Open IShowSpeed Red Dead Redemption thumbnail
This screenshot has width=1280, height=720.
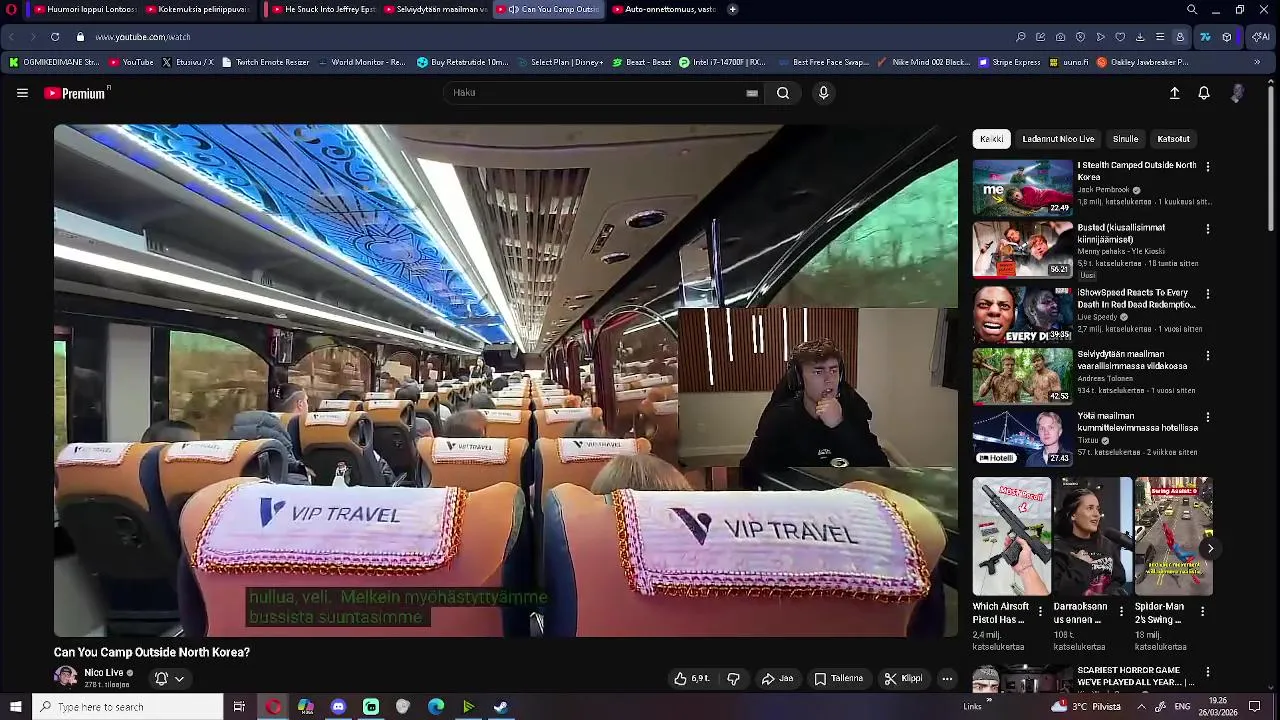pyautogui.click(x=1022, y=315)
